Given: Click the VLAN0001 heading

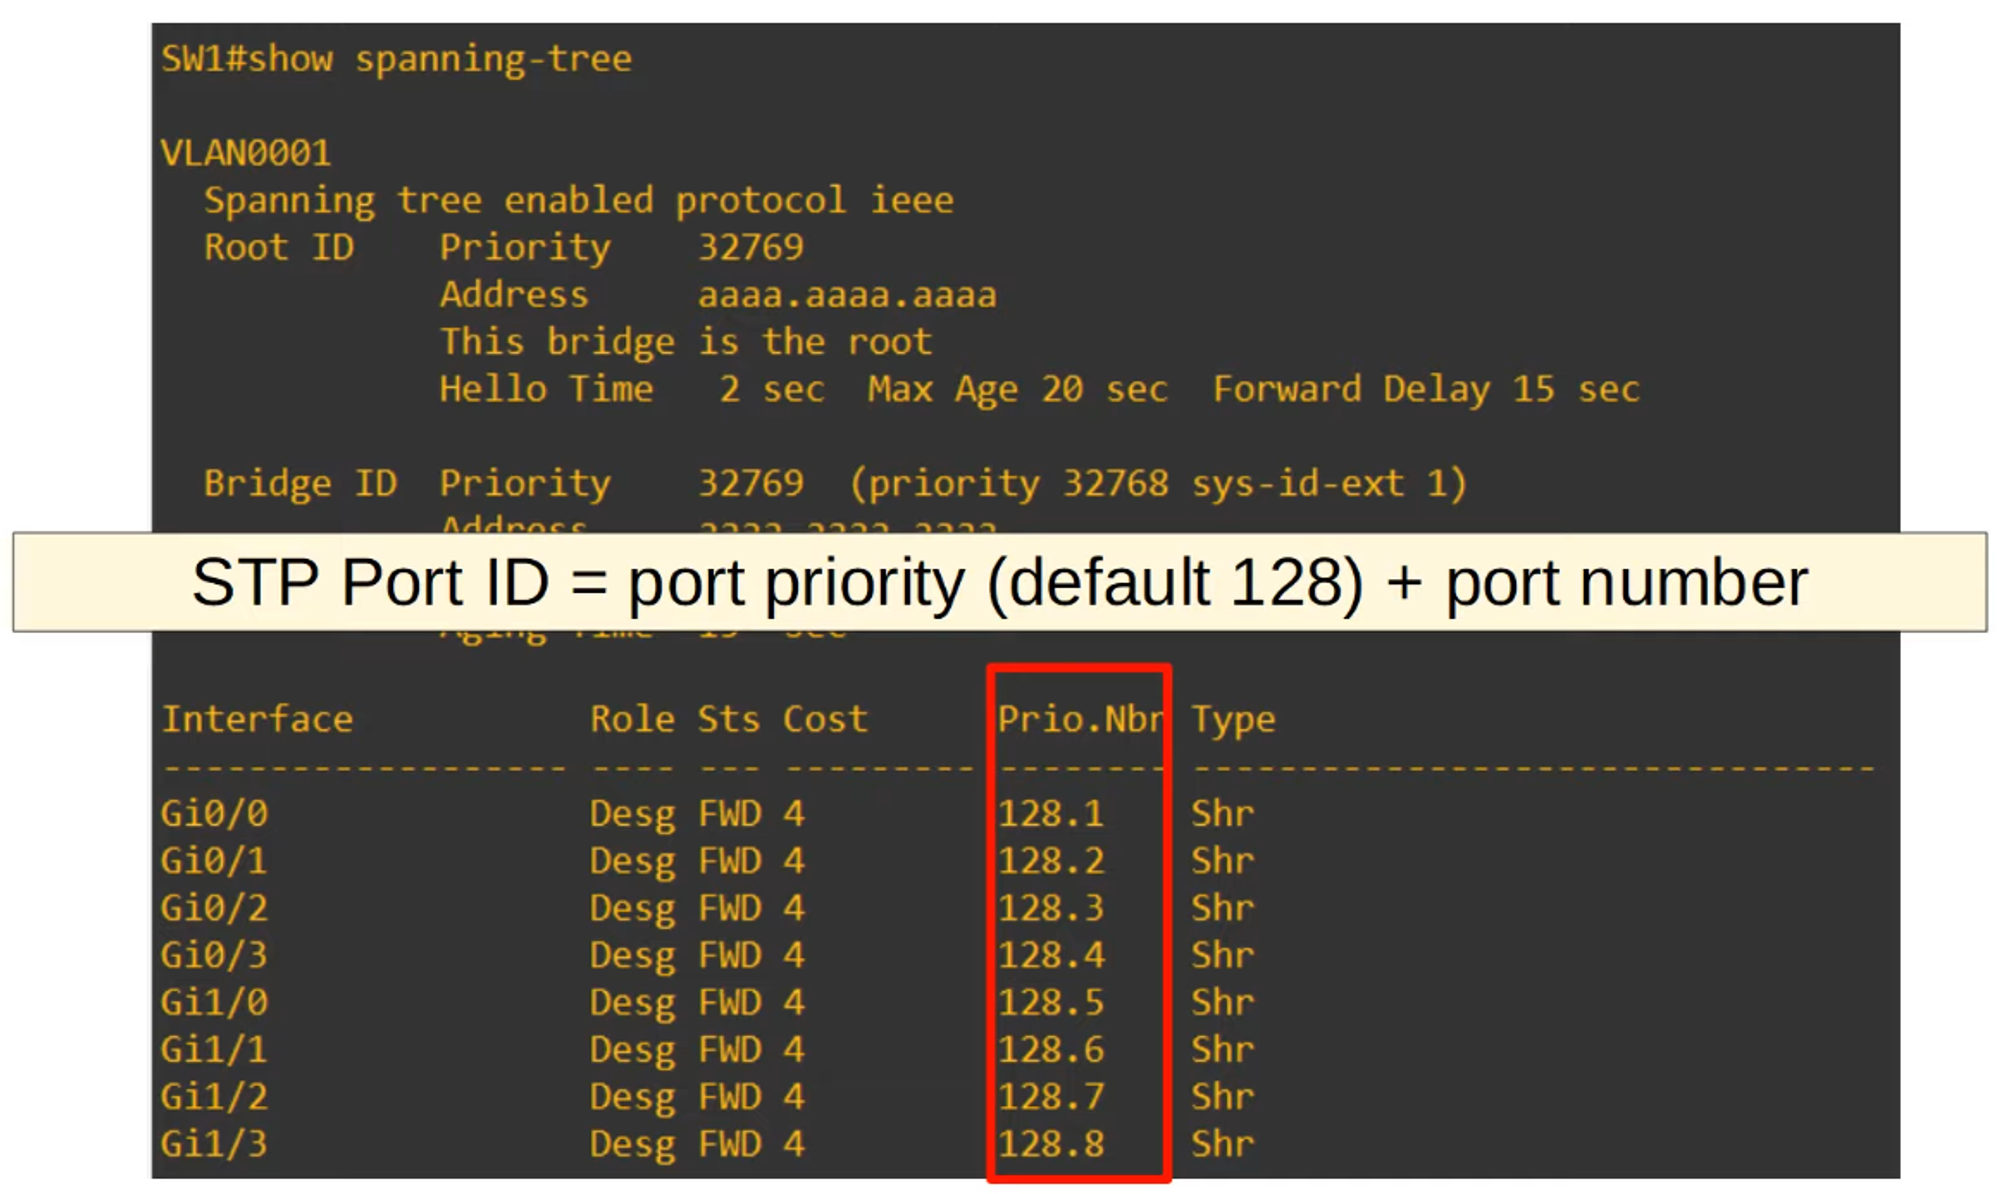Looking at the screenshot, I should click(x=246, y=153).
